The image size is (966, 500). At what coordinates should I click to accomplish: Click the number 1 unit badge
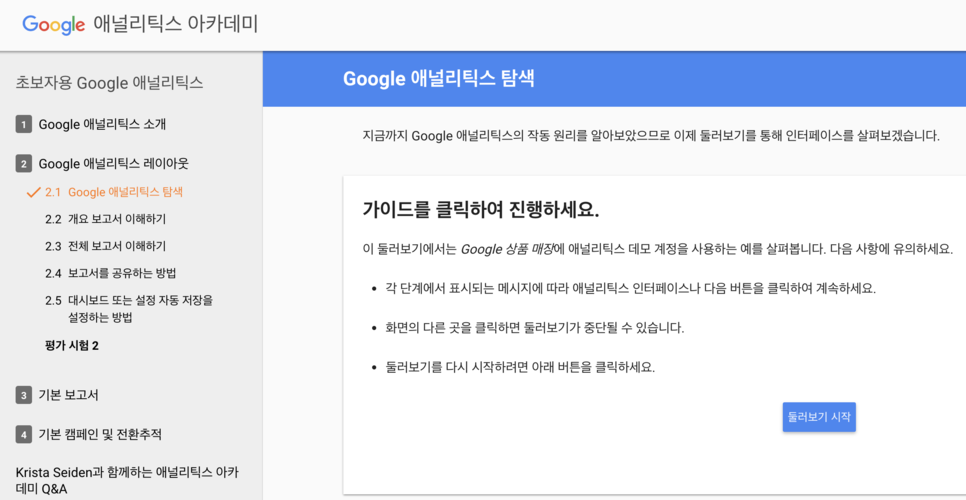[23, 125]
